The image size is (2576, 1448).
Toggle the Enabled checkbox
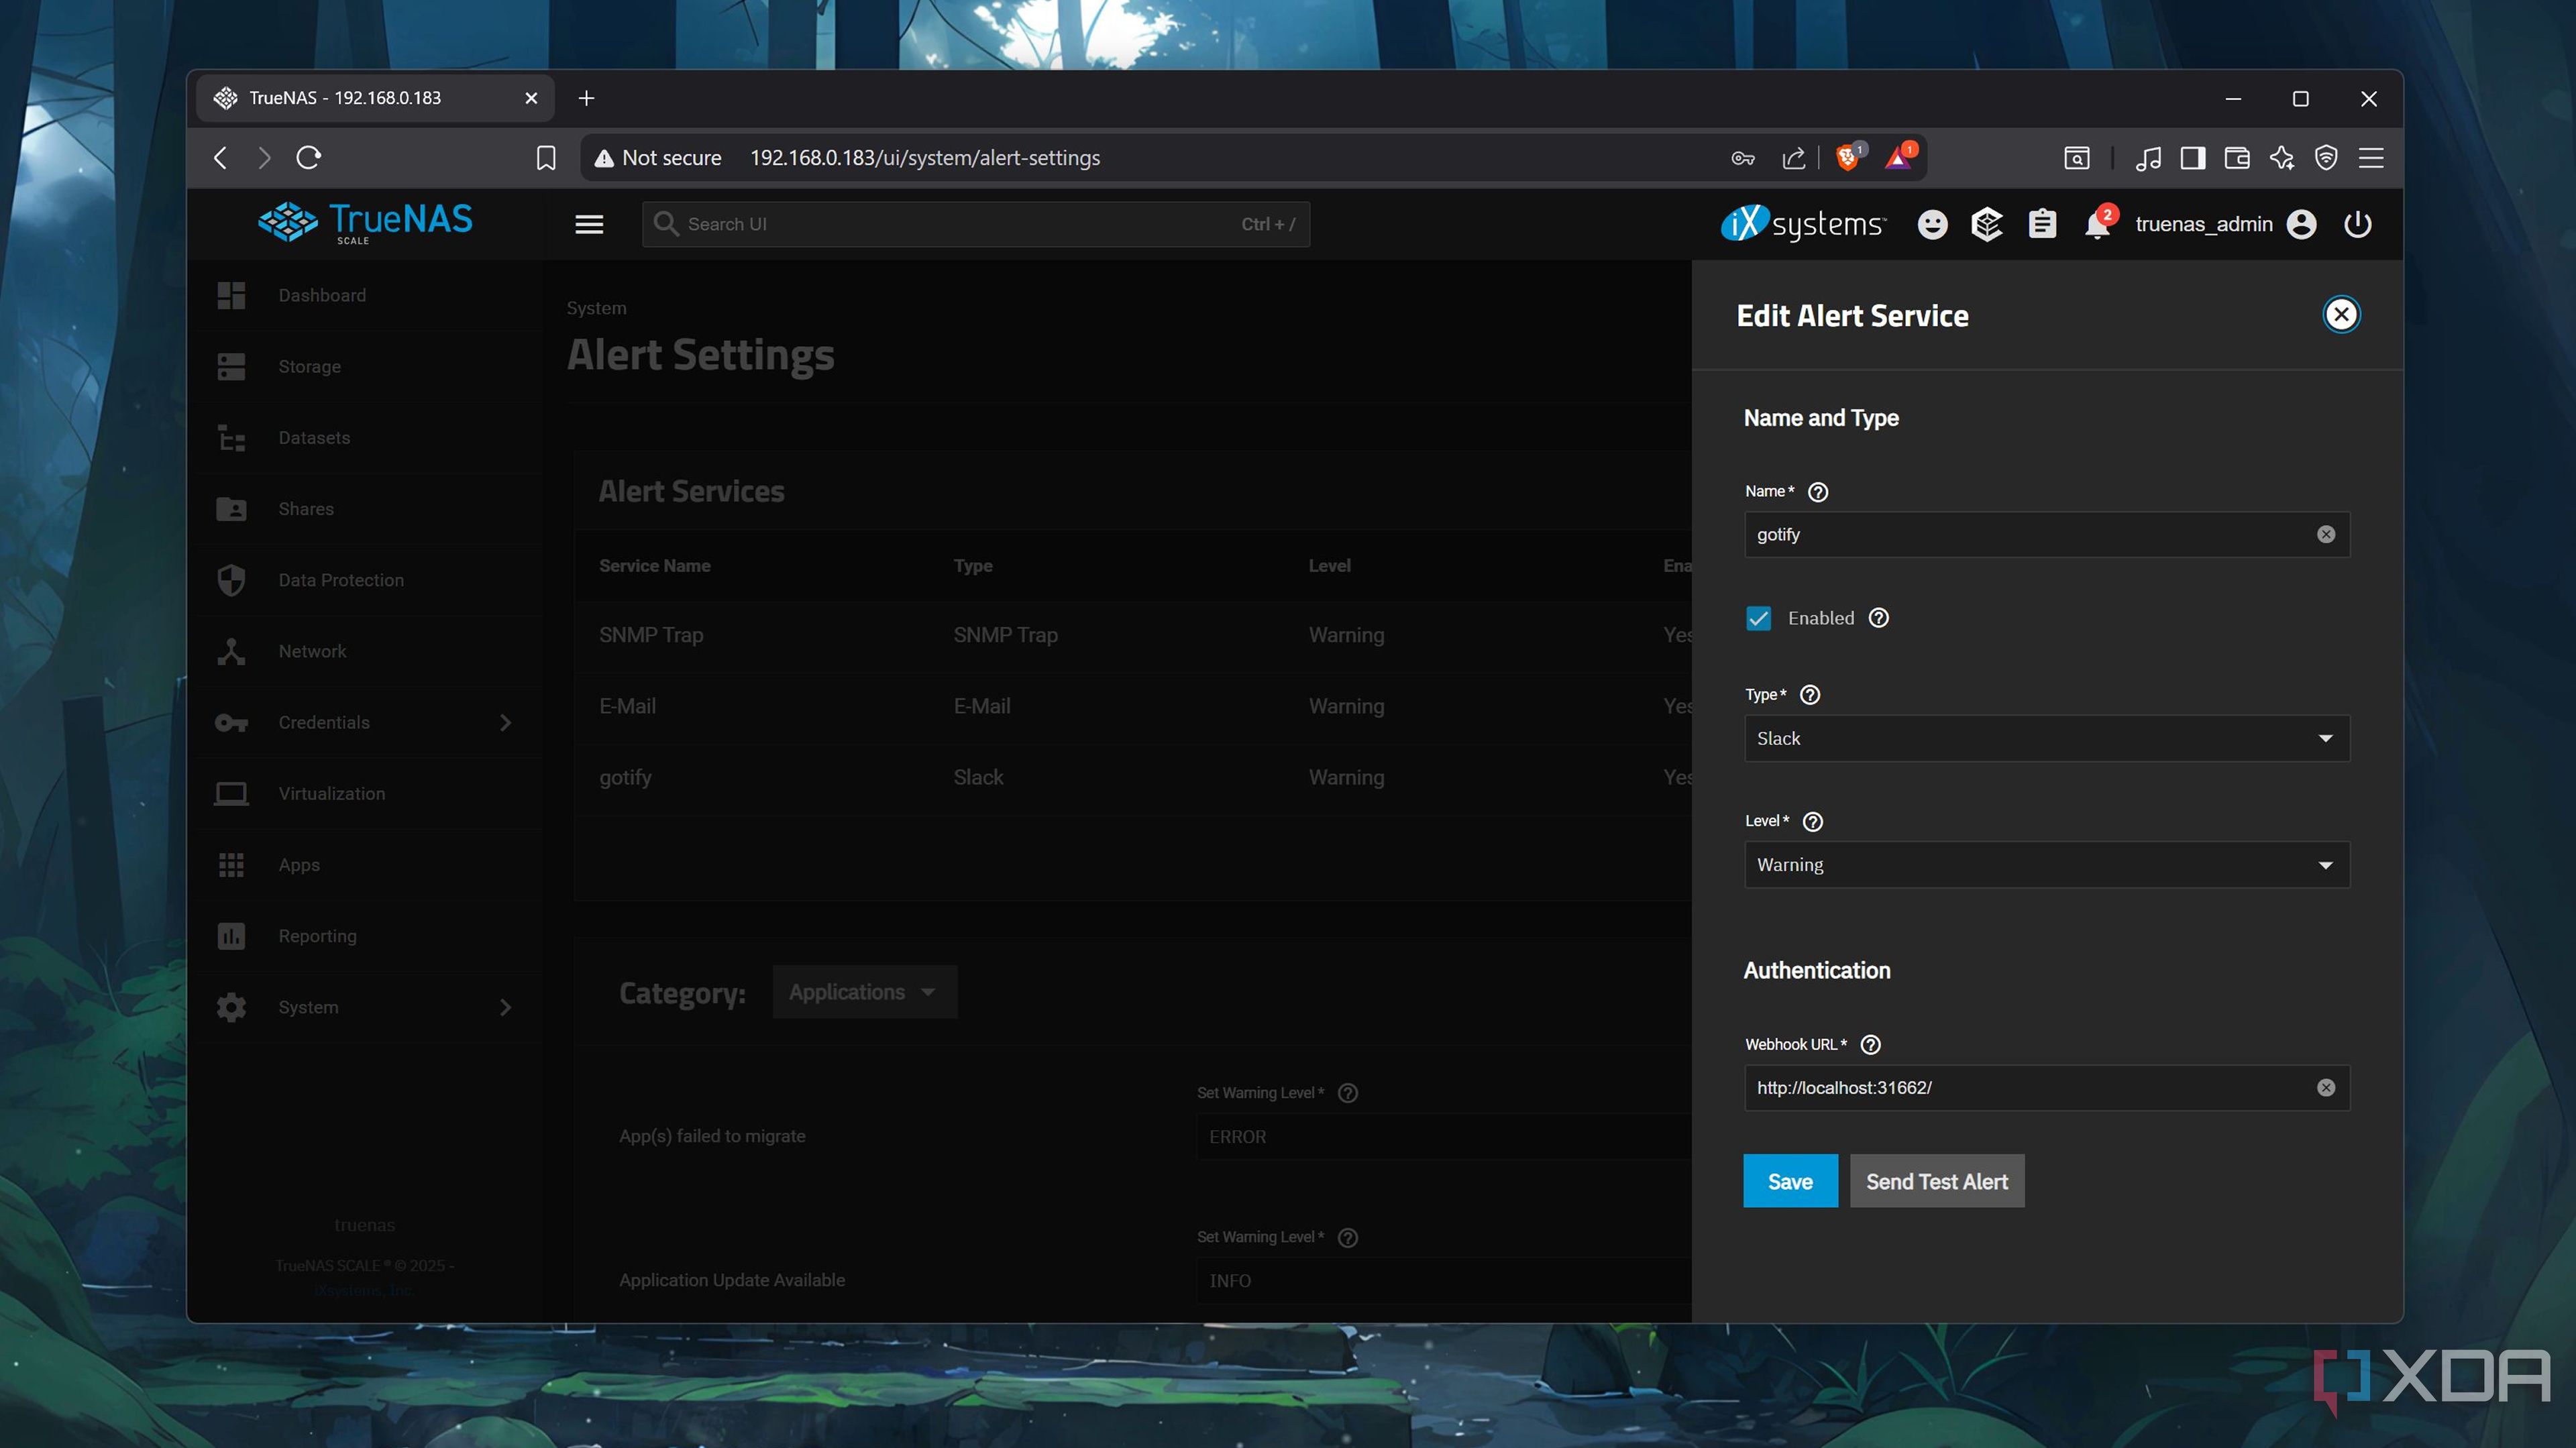tap(1758, 618)
